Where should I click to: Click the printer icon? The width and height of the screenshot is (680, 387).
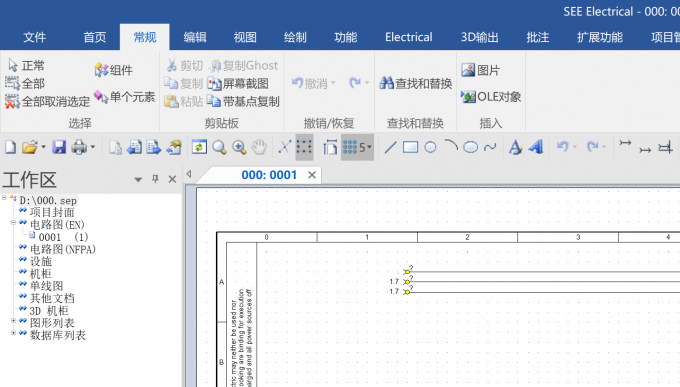(x=79, y=148)
